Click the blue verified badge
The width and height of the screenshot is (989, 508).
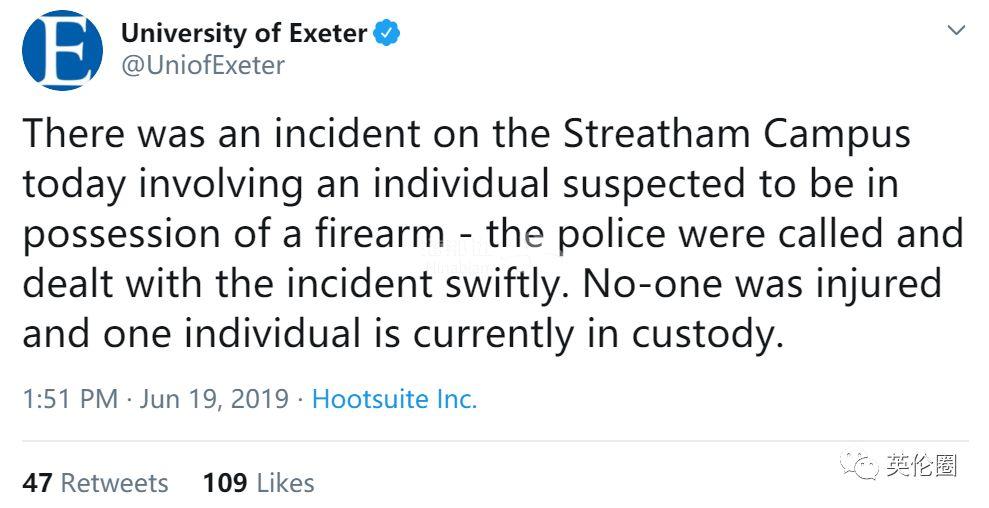[x=387, y=33]
